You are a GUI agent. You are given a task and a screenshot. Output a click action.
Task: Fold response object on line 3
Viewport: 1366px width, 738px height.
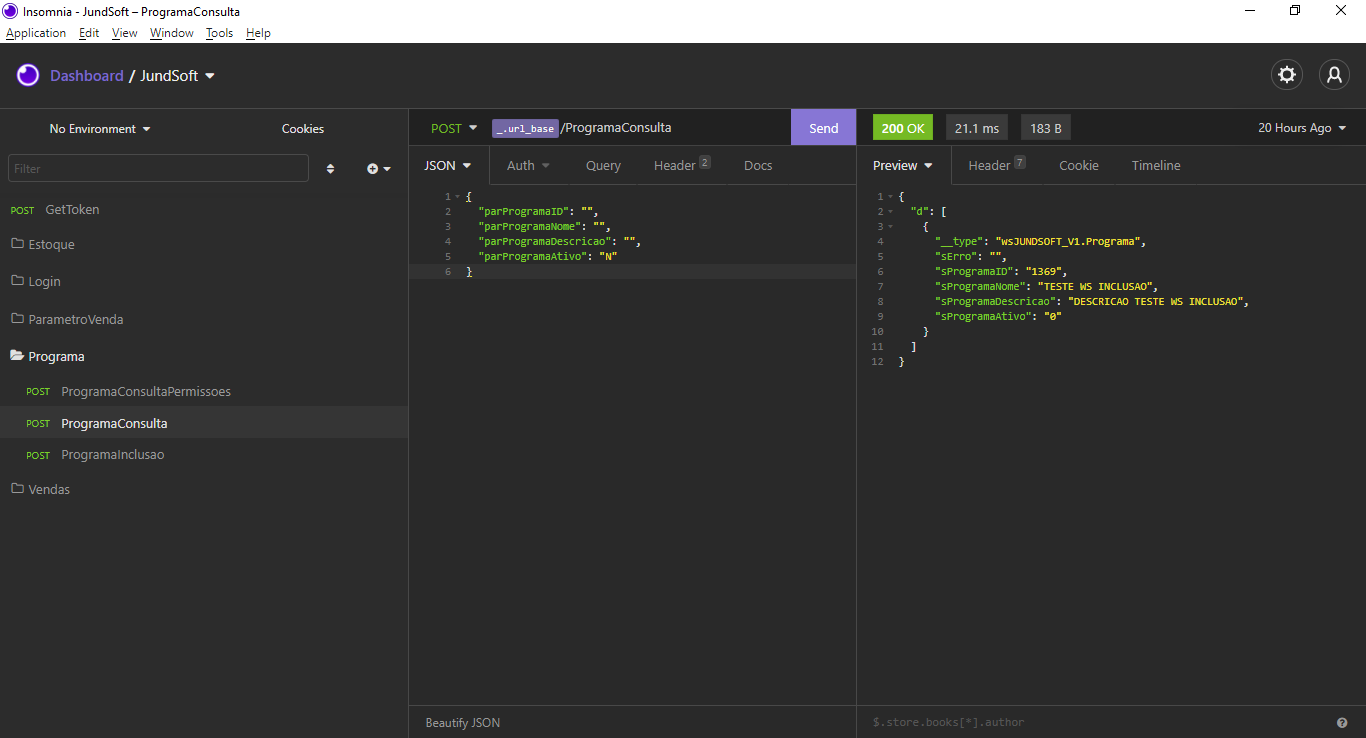[x=891, y=227]
